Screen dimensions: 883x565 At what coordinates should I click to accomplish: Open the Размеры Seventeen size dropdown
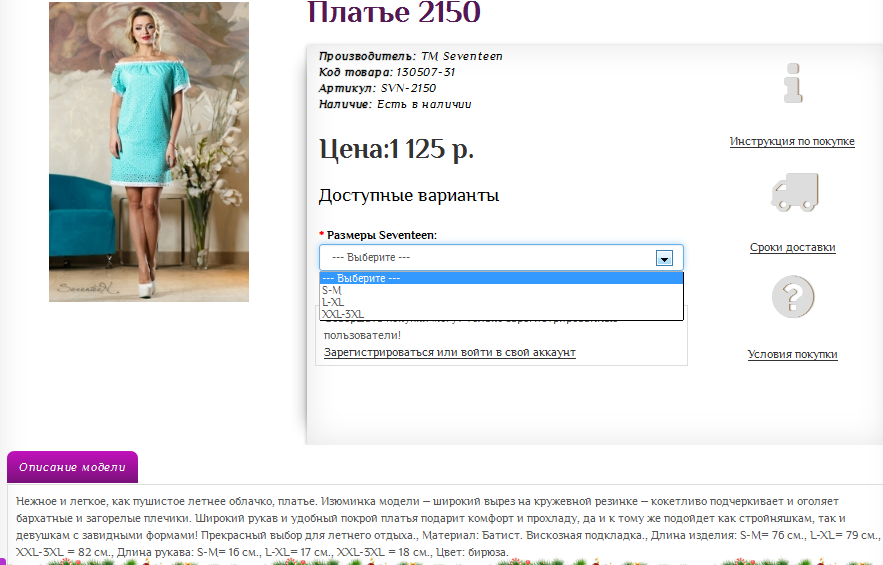tap(501, 257)
